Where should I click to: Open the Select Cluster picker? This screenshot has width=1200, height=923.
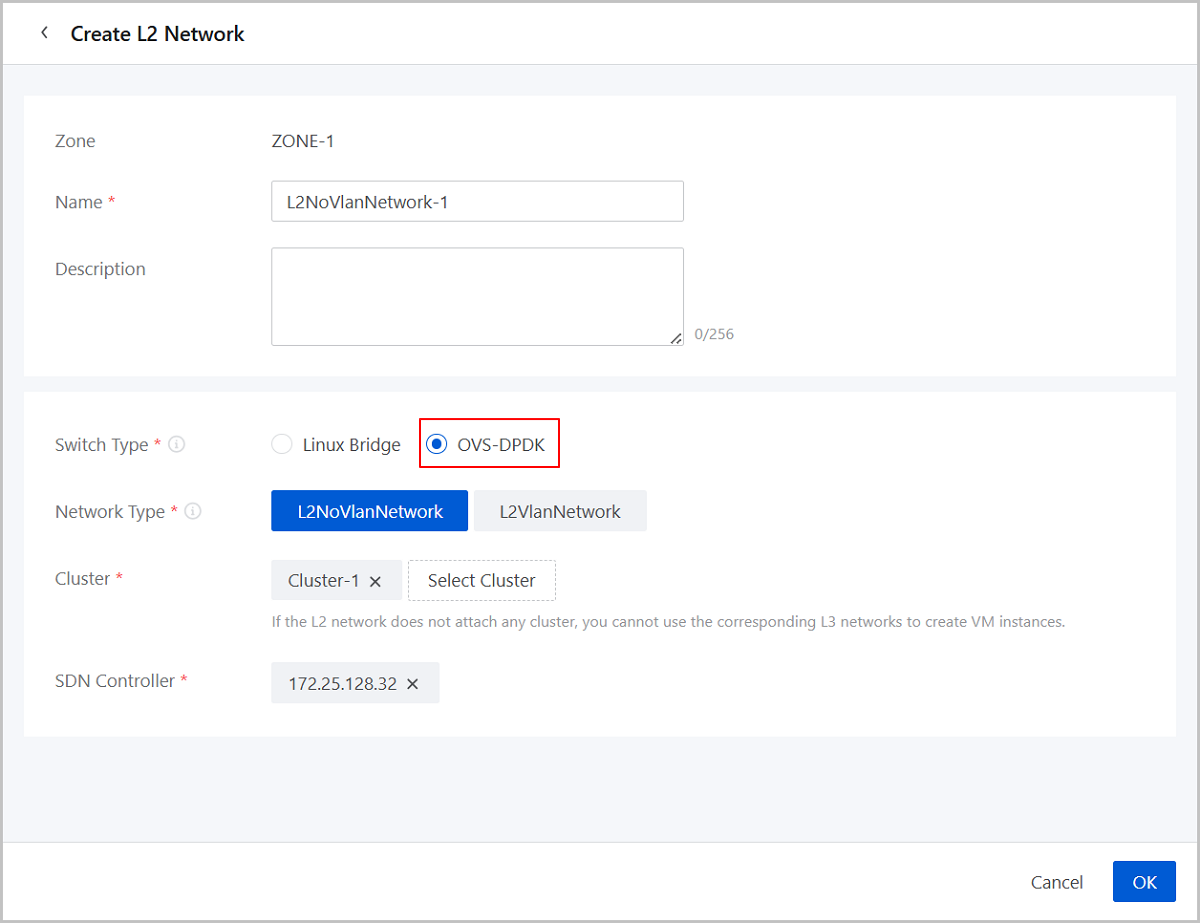coord(481,580)
